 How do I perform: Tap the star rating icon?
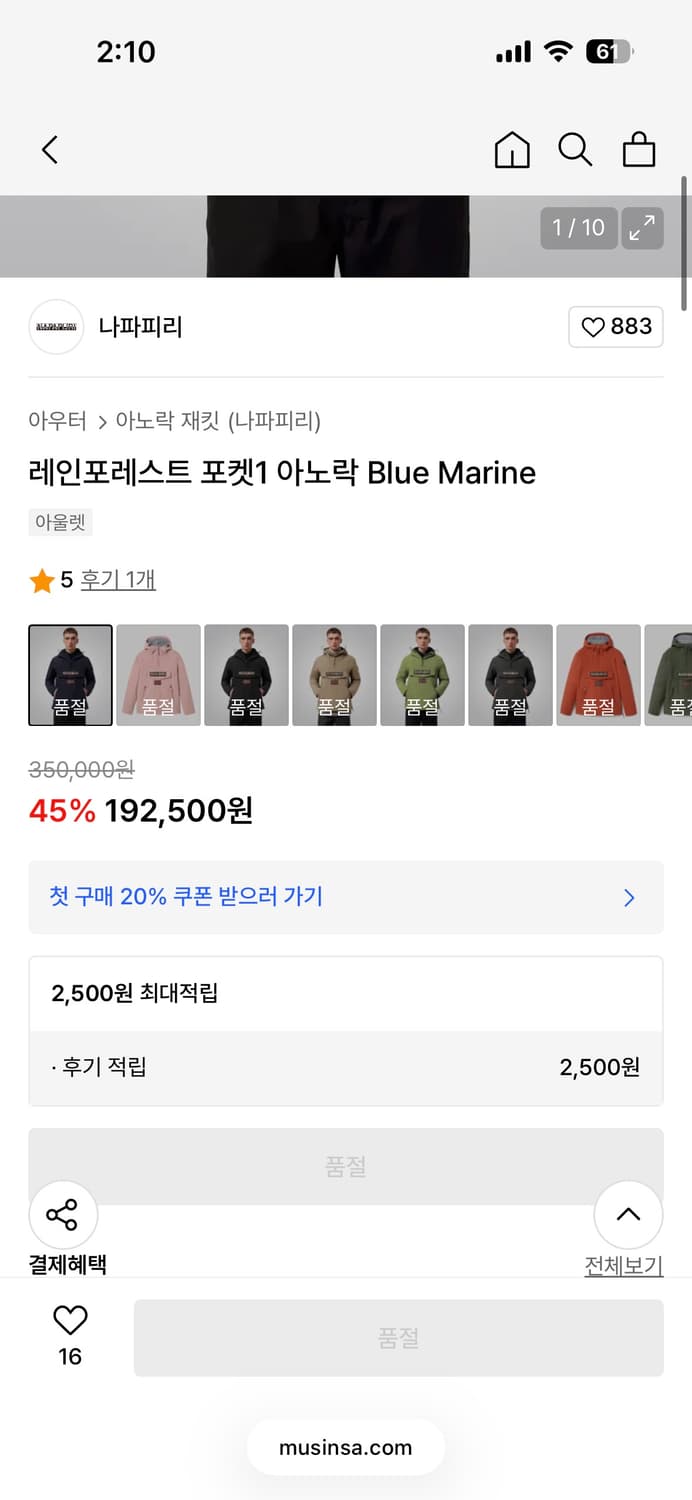[x=42, y=579]
